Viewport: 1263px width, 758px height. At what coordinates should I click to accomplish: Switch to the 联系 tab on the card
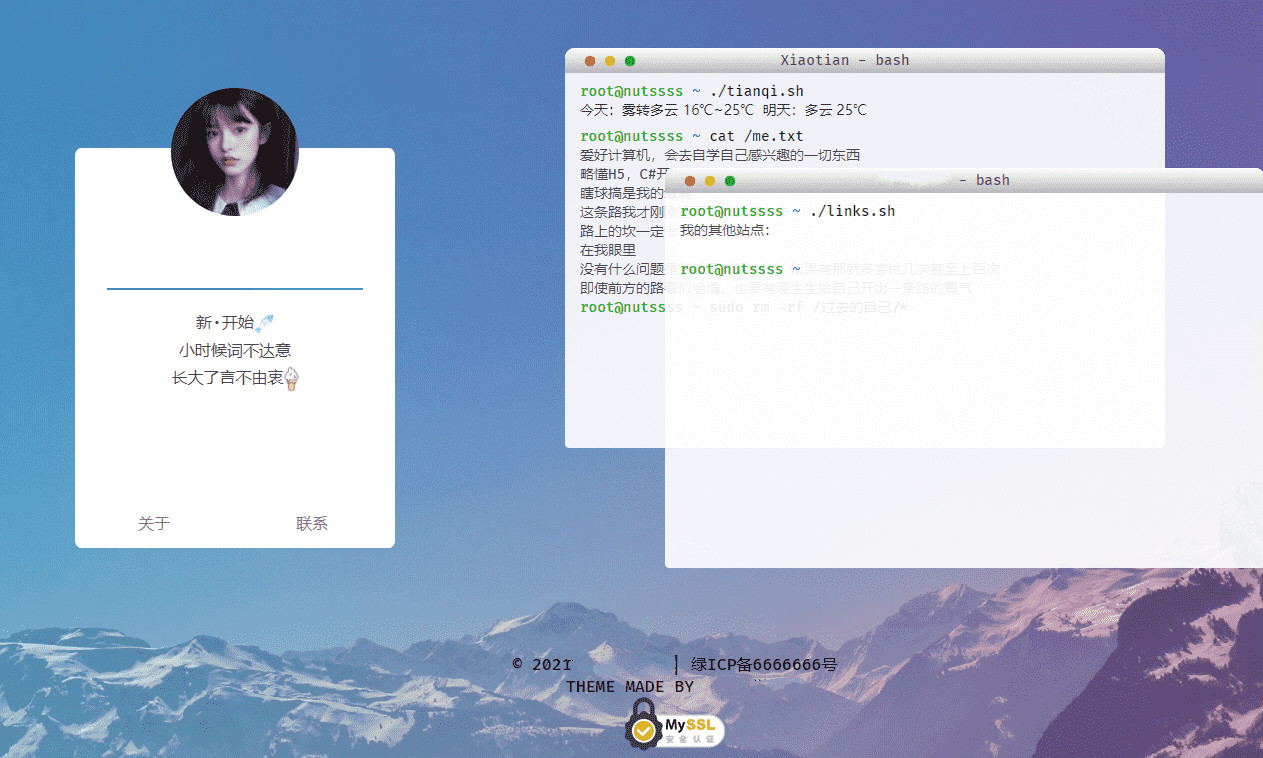coord(312,523)
